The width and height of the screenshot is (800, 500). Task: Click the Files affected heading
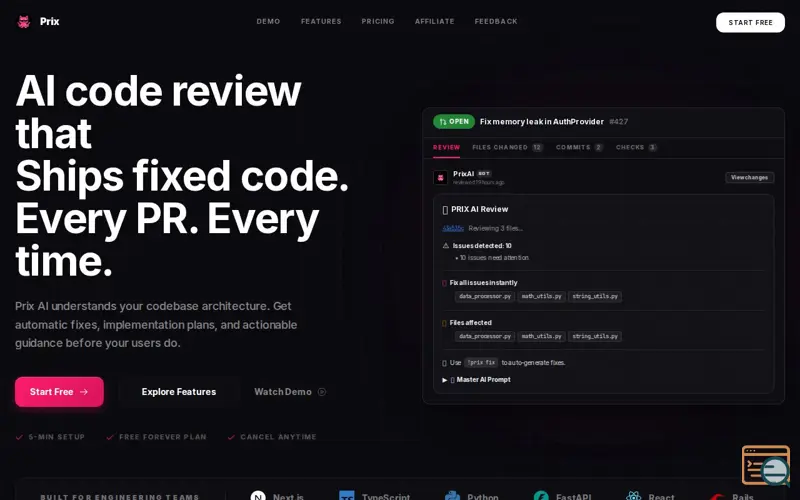coord(470,322)
